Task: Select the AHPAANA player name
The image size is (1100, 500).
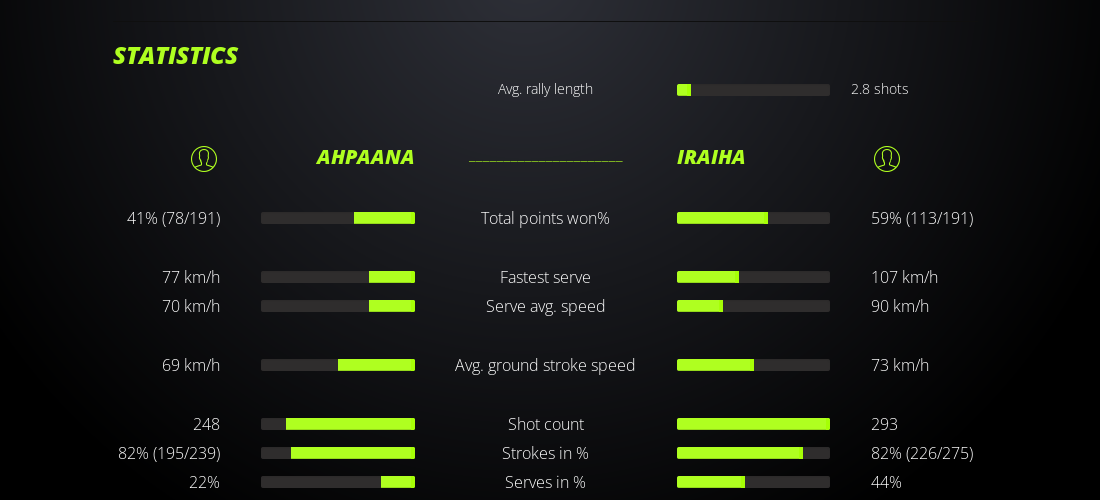Action: click(365, 157)
